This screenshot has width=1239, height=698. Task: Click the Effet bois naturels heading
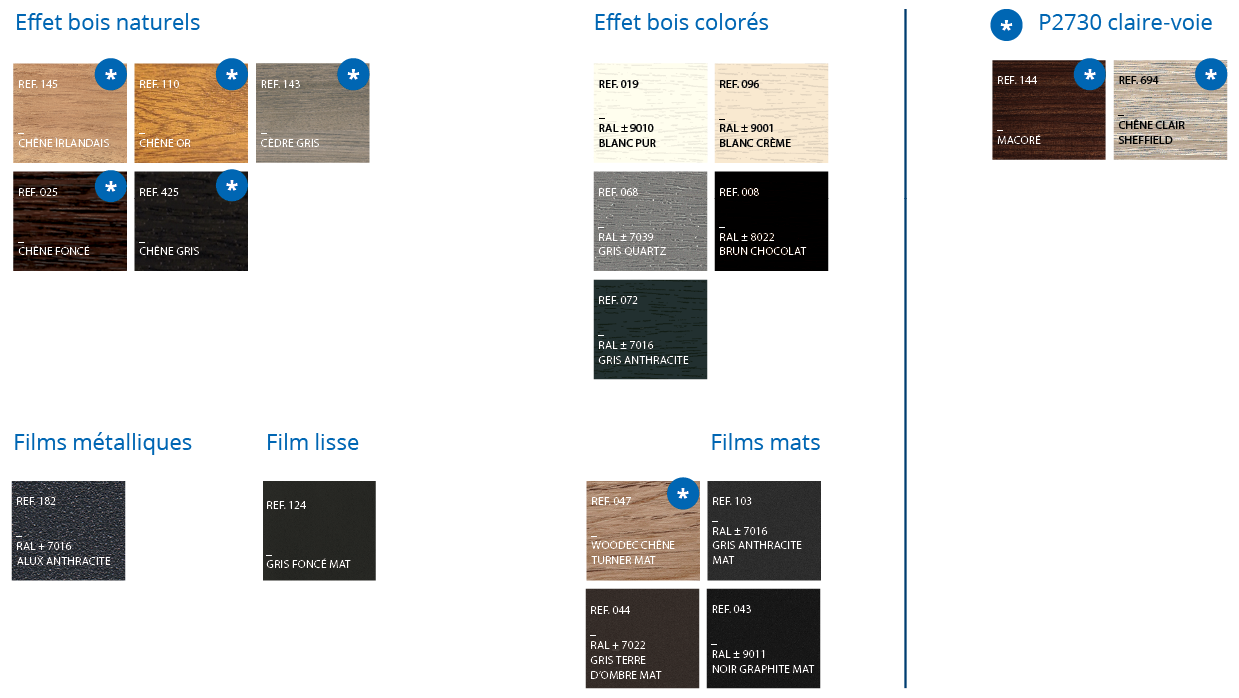108,22
